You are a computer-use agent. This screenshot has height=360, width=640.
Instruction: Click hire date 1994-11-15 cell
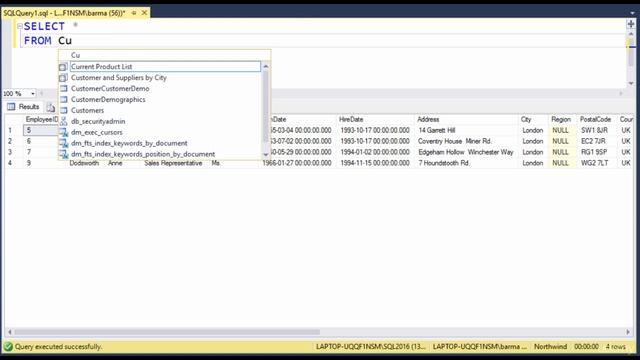tap(375, 163)
